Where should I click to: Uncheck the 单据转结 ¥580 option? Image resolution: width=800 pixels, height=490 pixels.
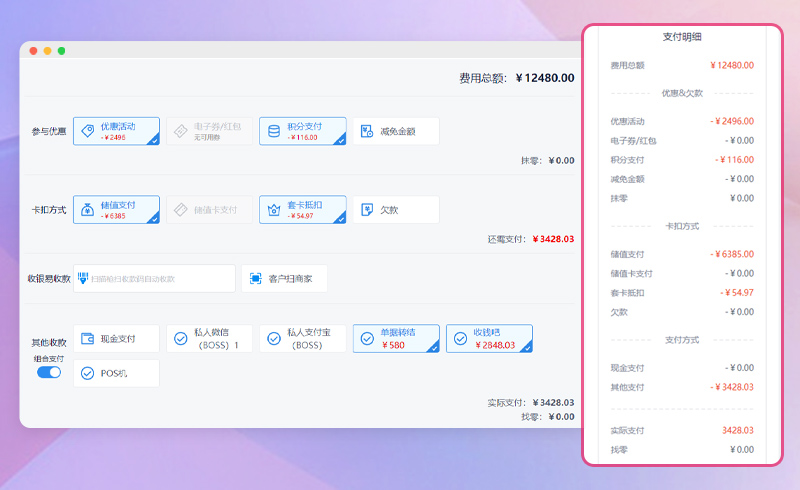(367, 339)
